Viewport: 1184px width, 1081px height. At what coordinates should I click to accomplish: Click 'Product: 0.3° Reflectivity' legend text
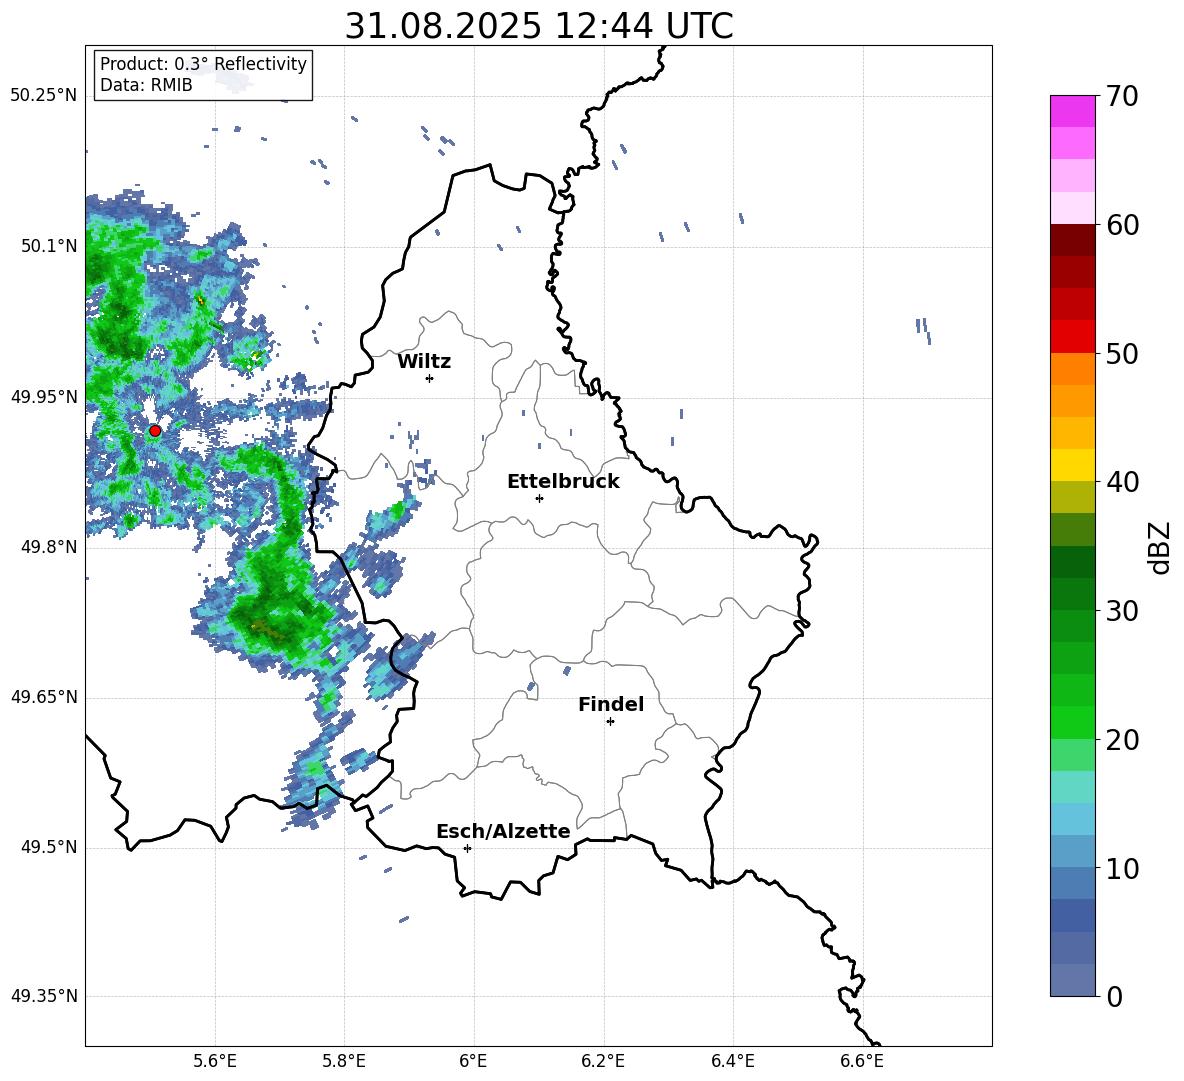203,63
